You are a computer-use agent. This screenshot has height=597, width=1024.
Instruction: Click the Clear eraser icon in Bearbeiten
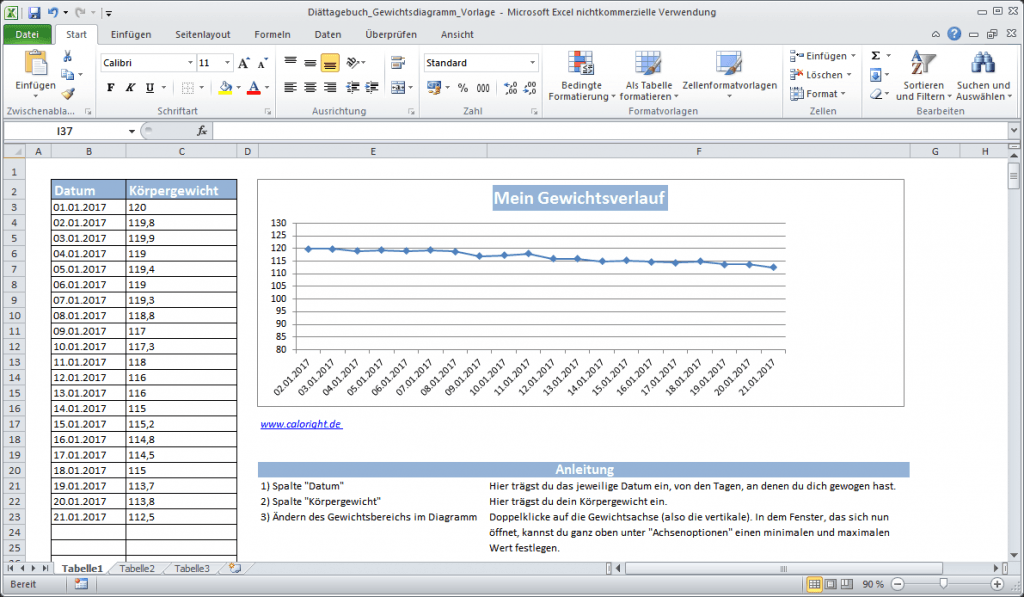coord(876,94)
